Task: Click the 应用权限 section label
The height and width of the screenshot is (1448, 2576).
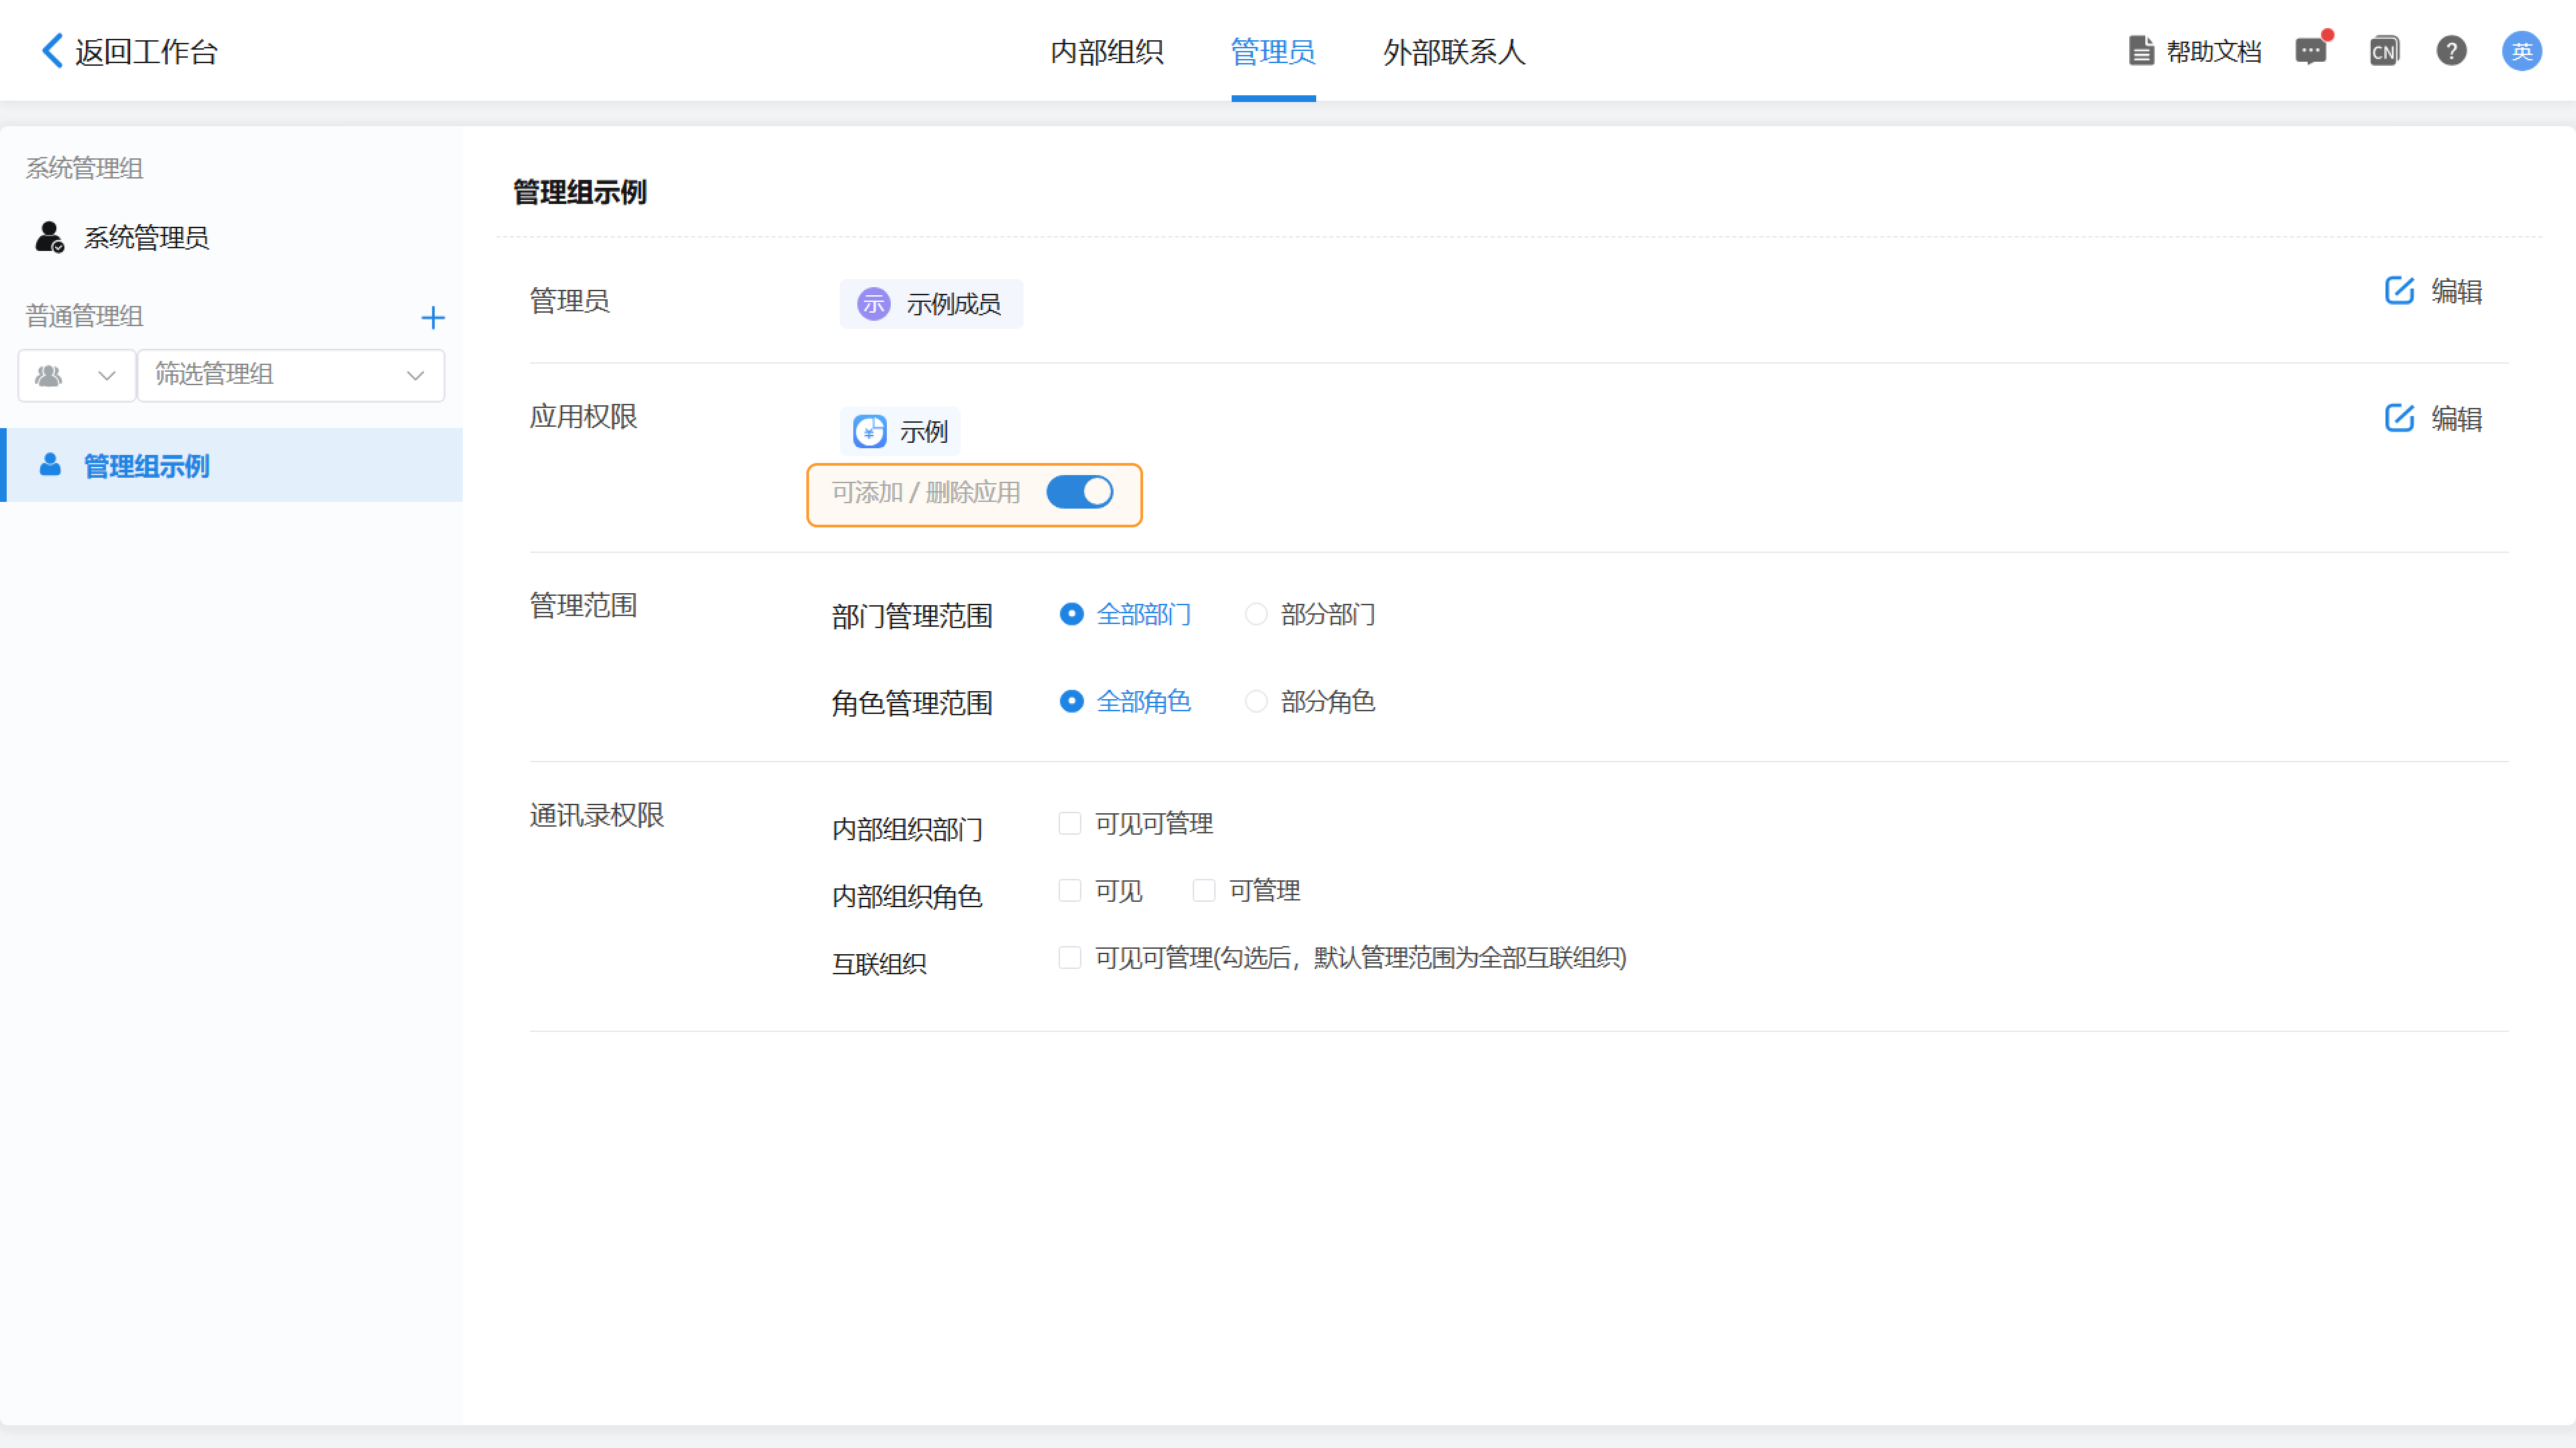Action: [584, 416]
